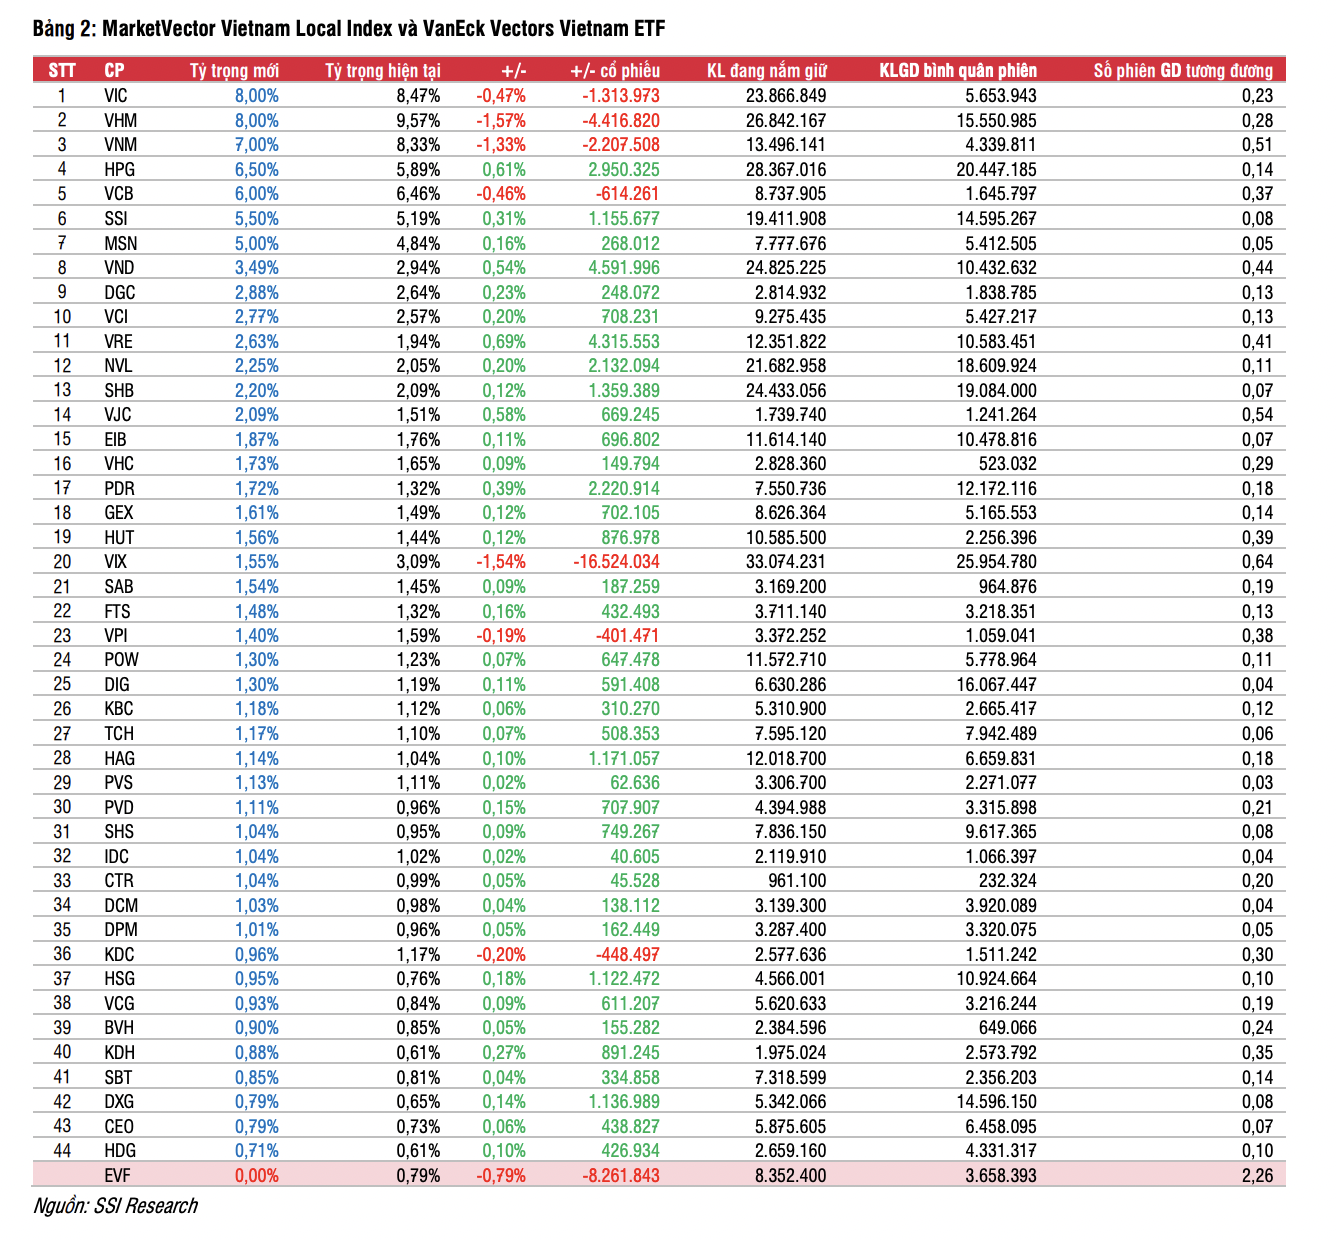Screen dimensions: 1336x1240
Task: Select the VHM current weight 9,57%
Action: click(x=418, y=121)
